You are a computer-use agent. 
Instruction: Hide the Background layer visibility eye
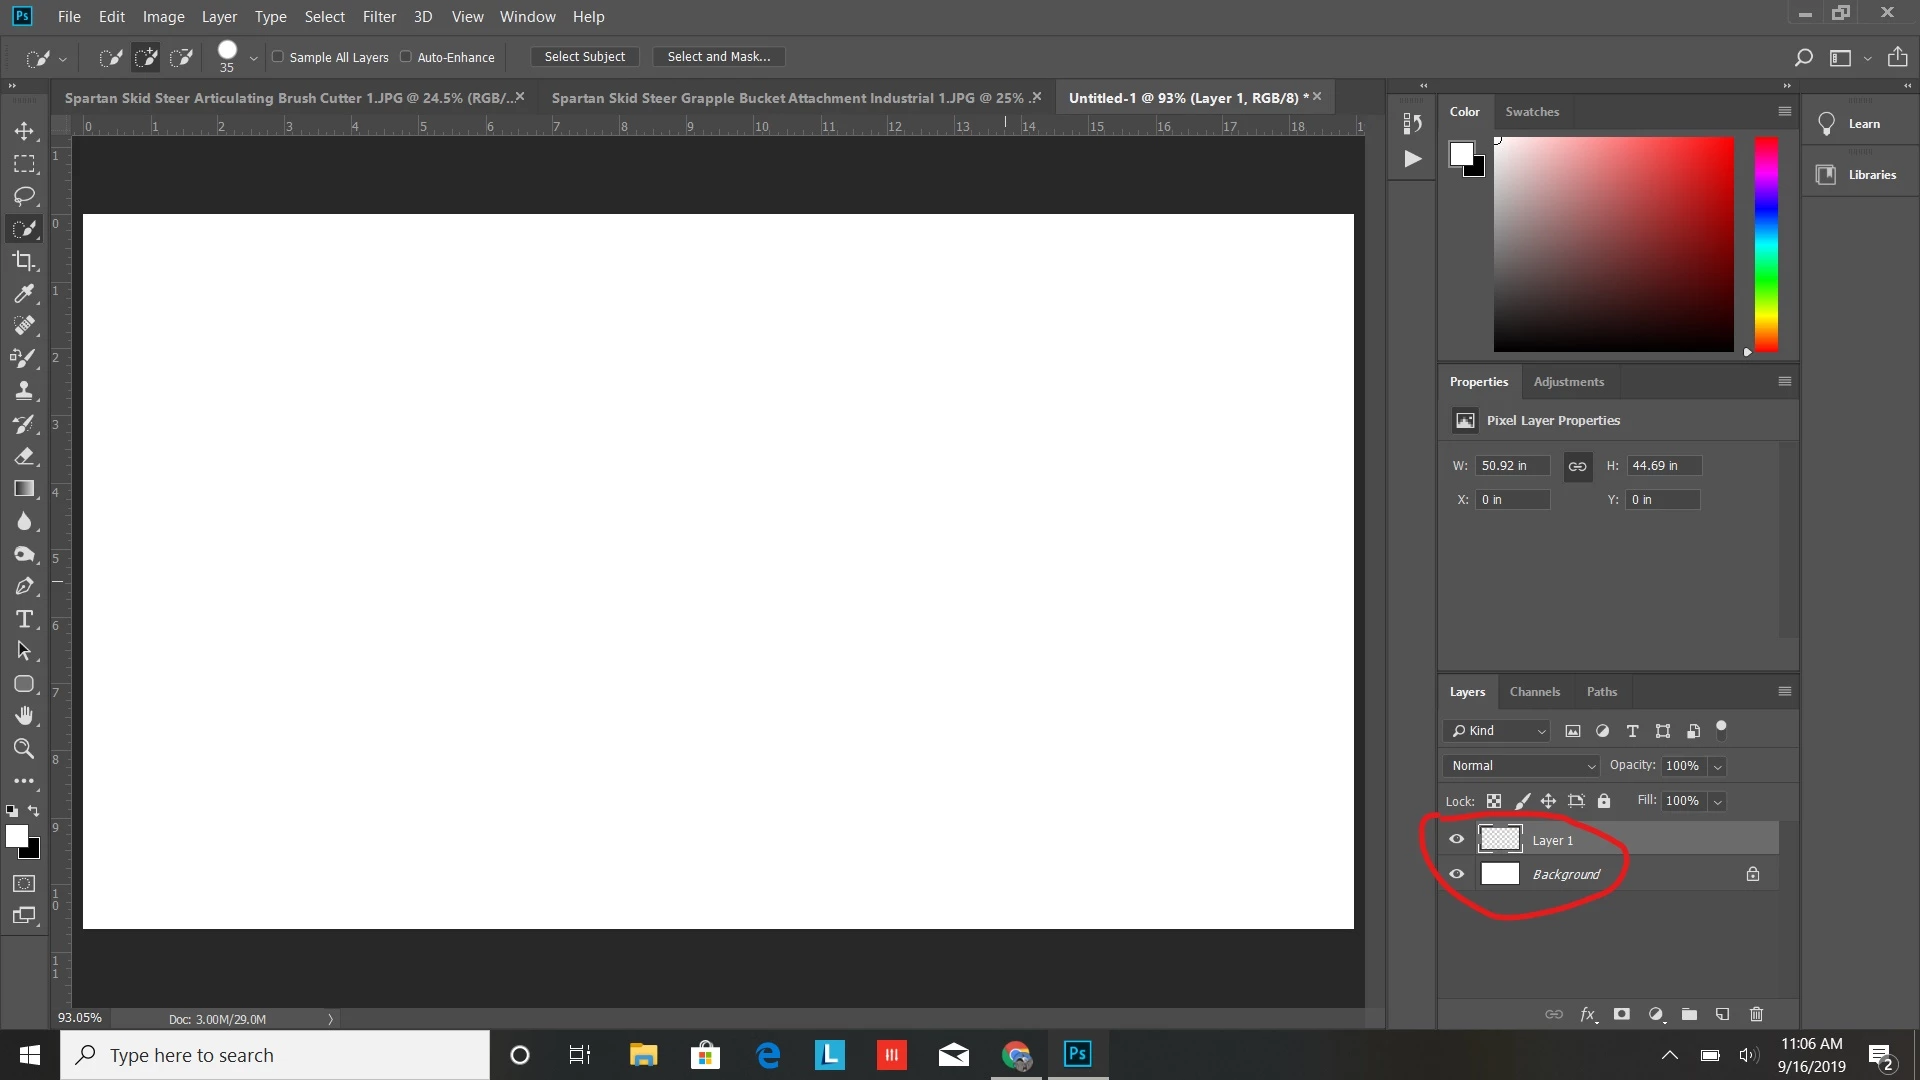1457,874
